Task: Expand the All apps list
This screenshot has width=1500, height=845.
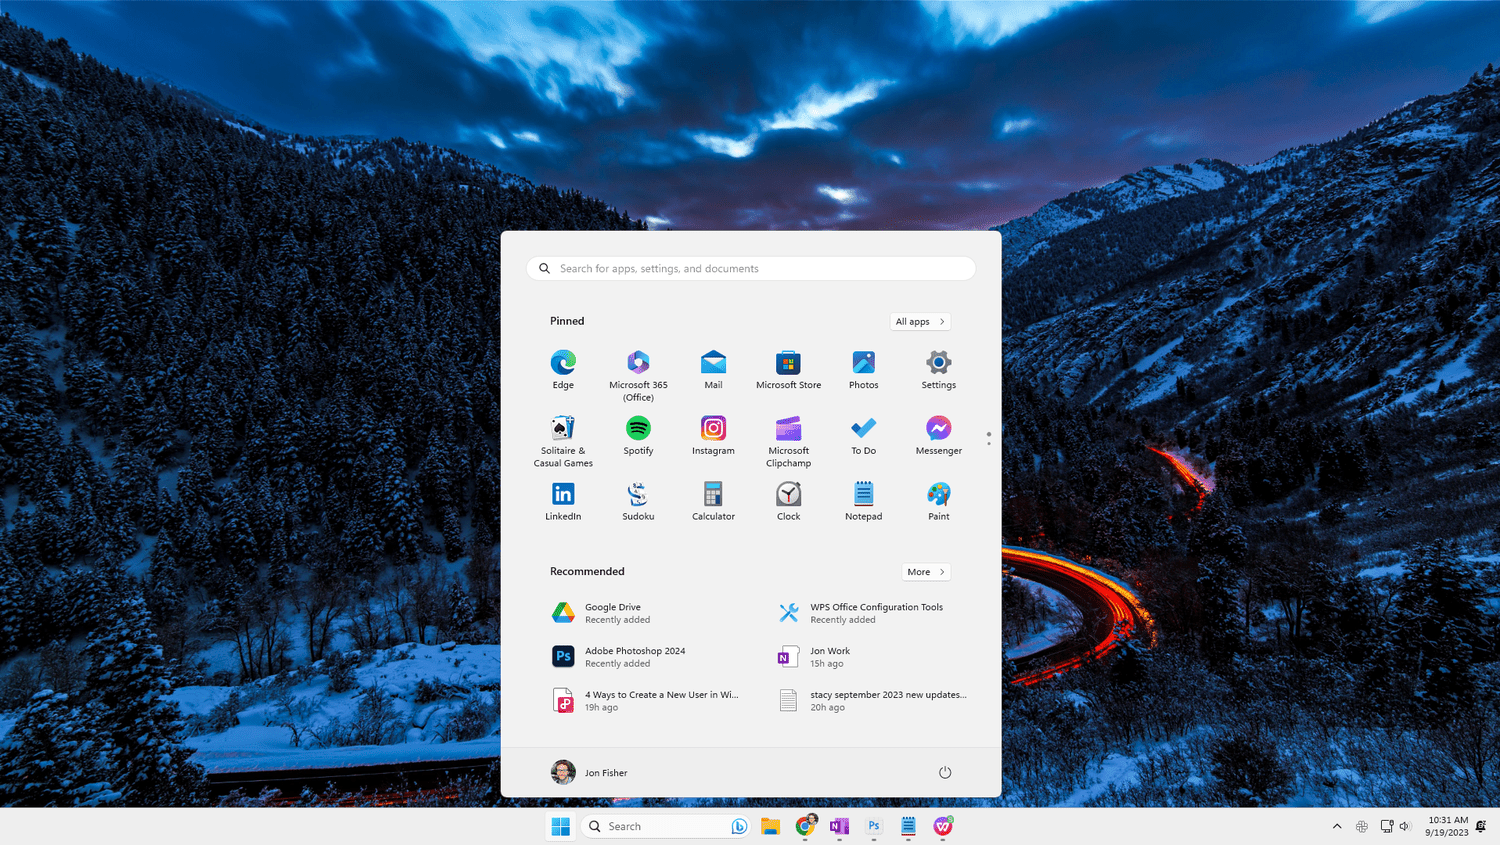Action: pyautogui.click(x=920, y=321)
